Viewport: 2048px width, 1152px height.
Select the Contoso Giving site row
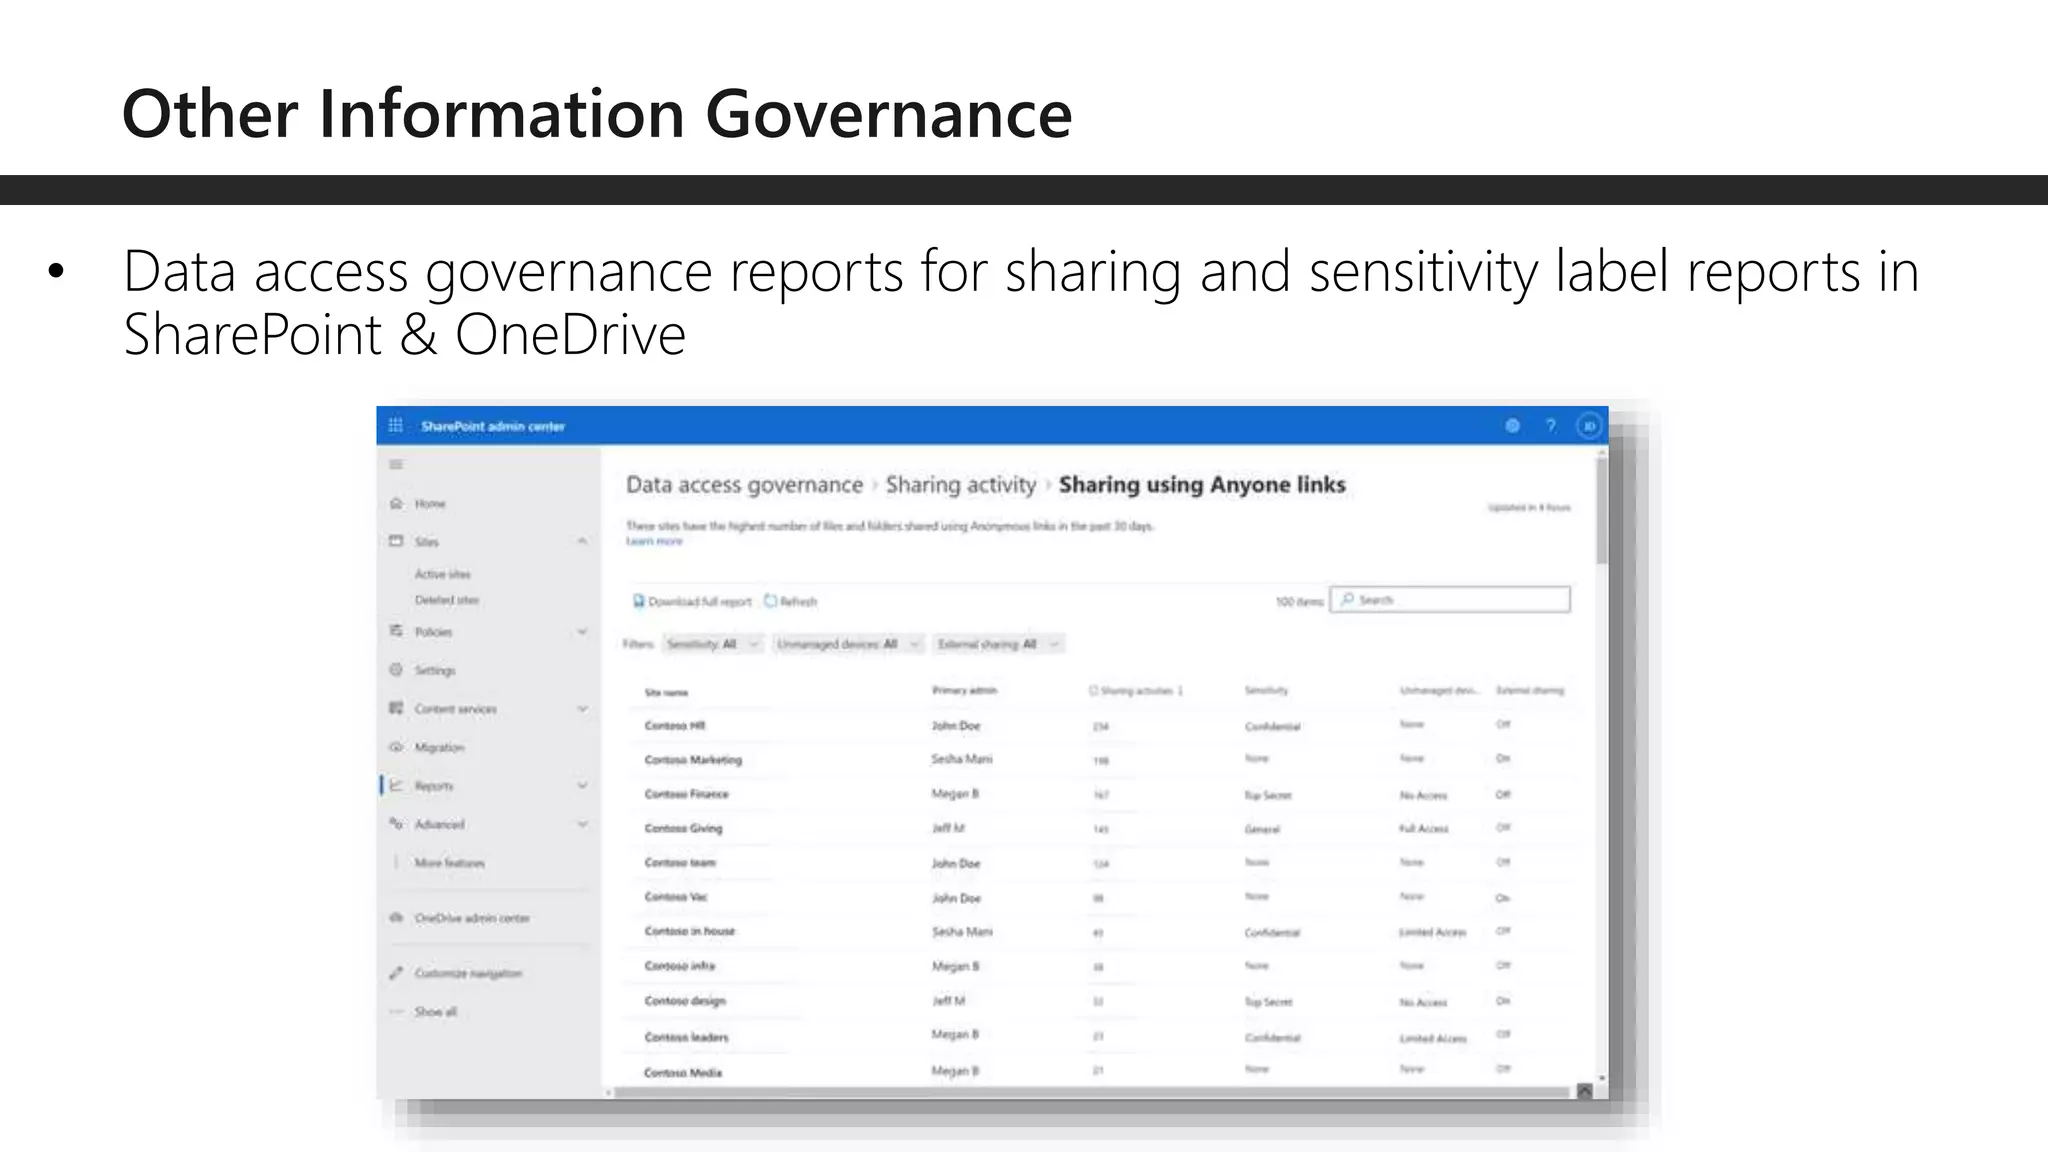pyautogui.click(x=1099, y=828)
